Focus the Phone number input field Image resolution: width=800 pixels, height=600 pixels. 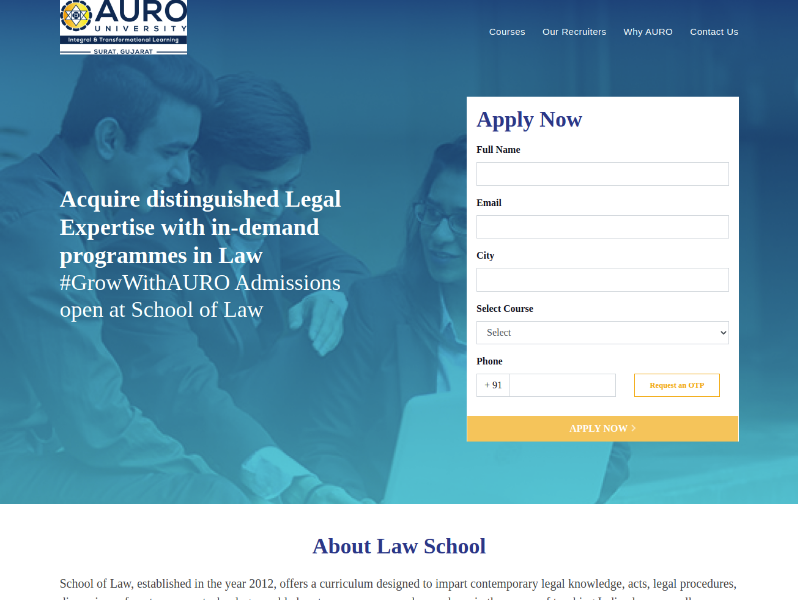point(562,385)
